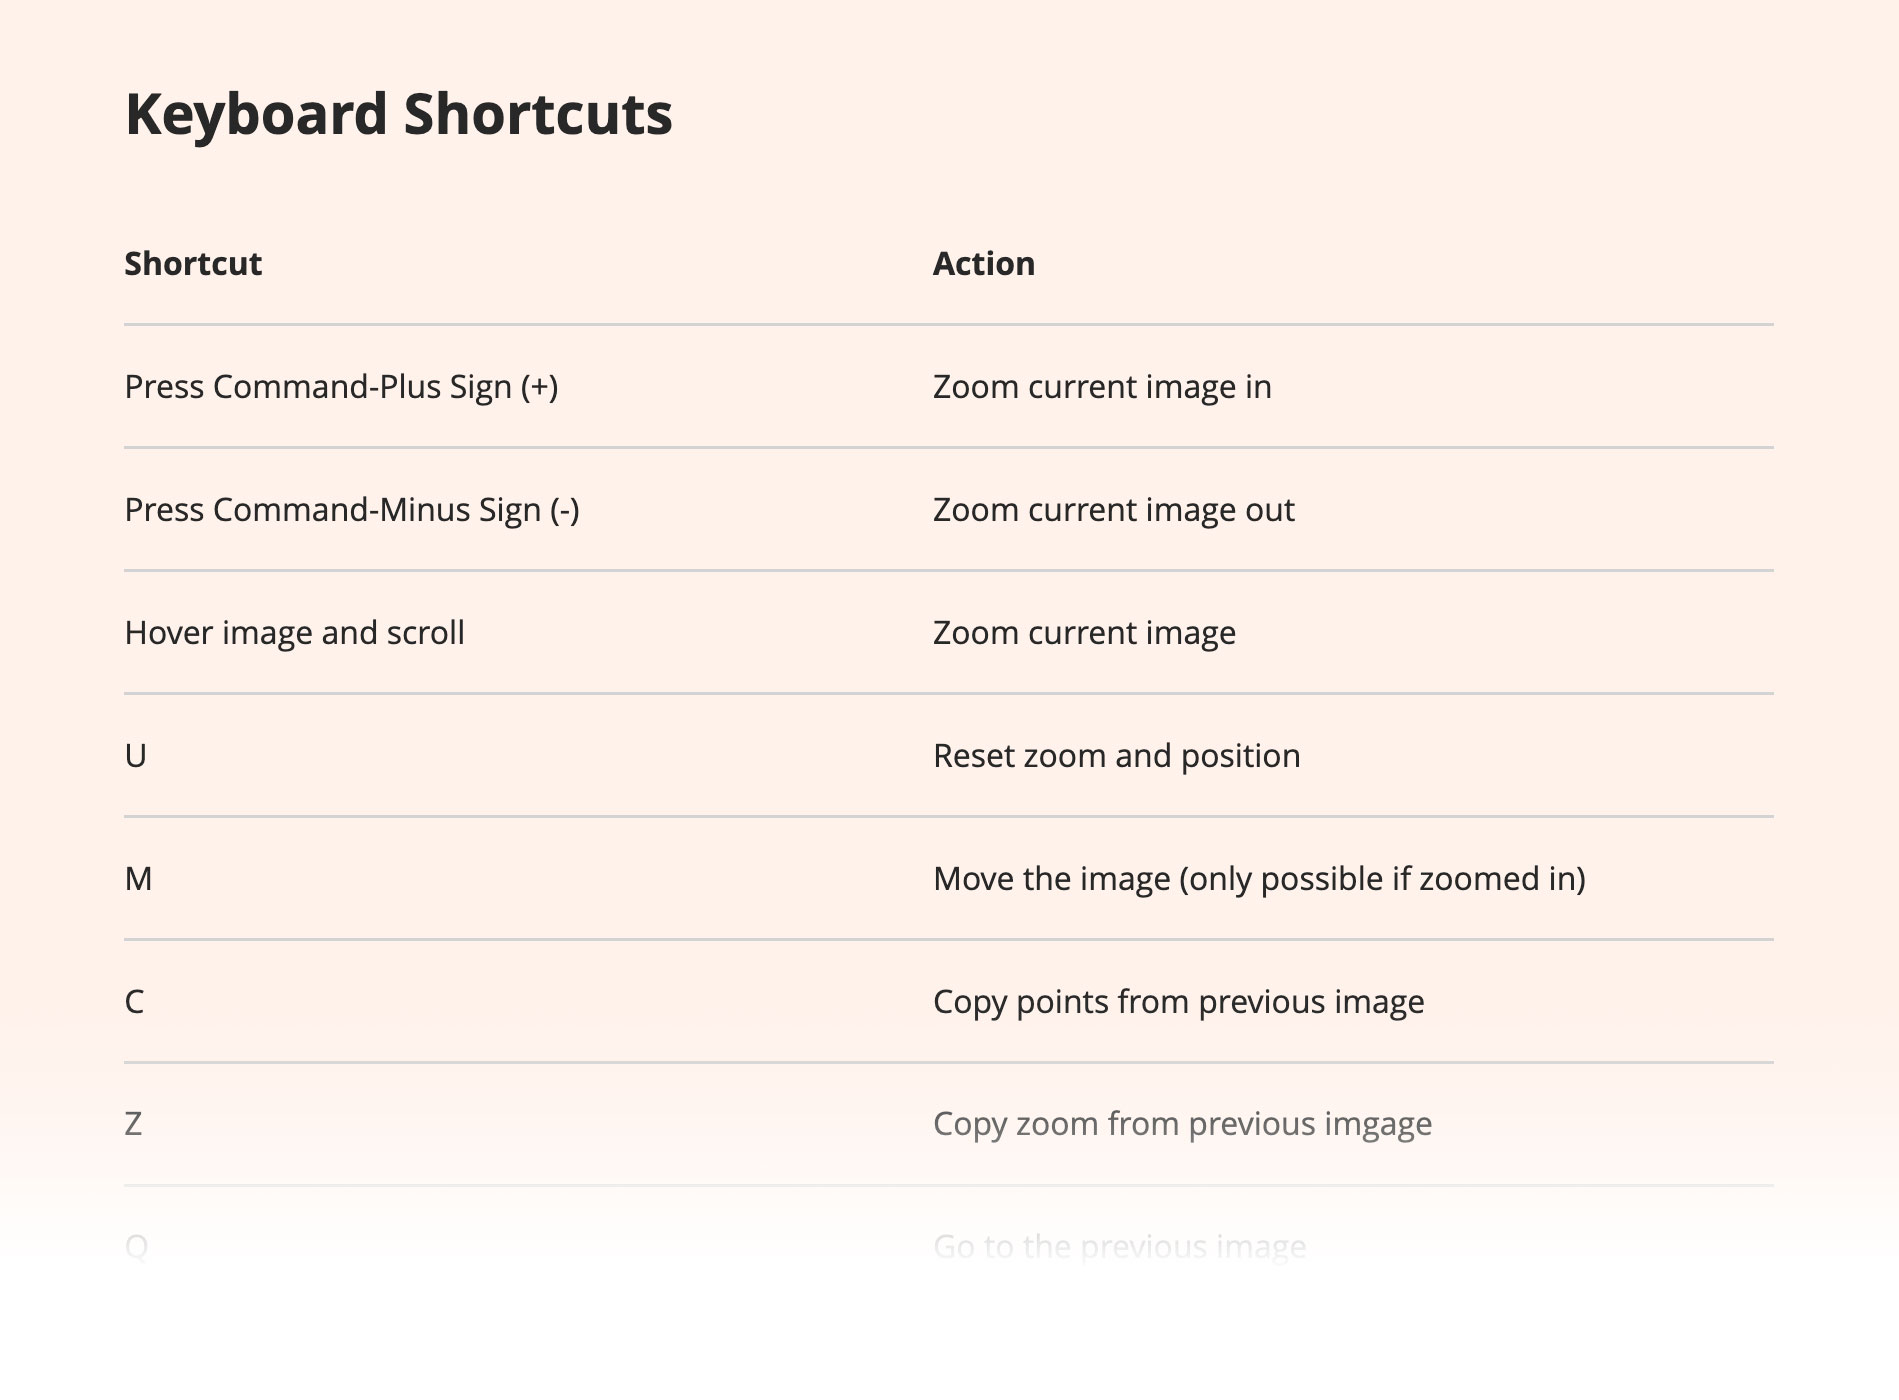The image size is (1899, 1400).
Task: Click the Zoom current image out text
Action: (1114, 510)
